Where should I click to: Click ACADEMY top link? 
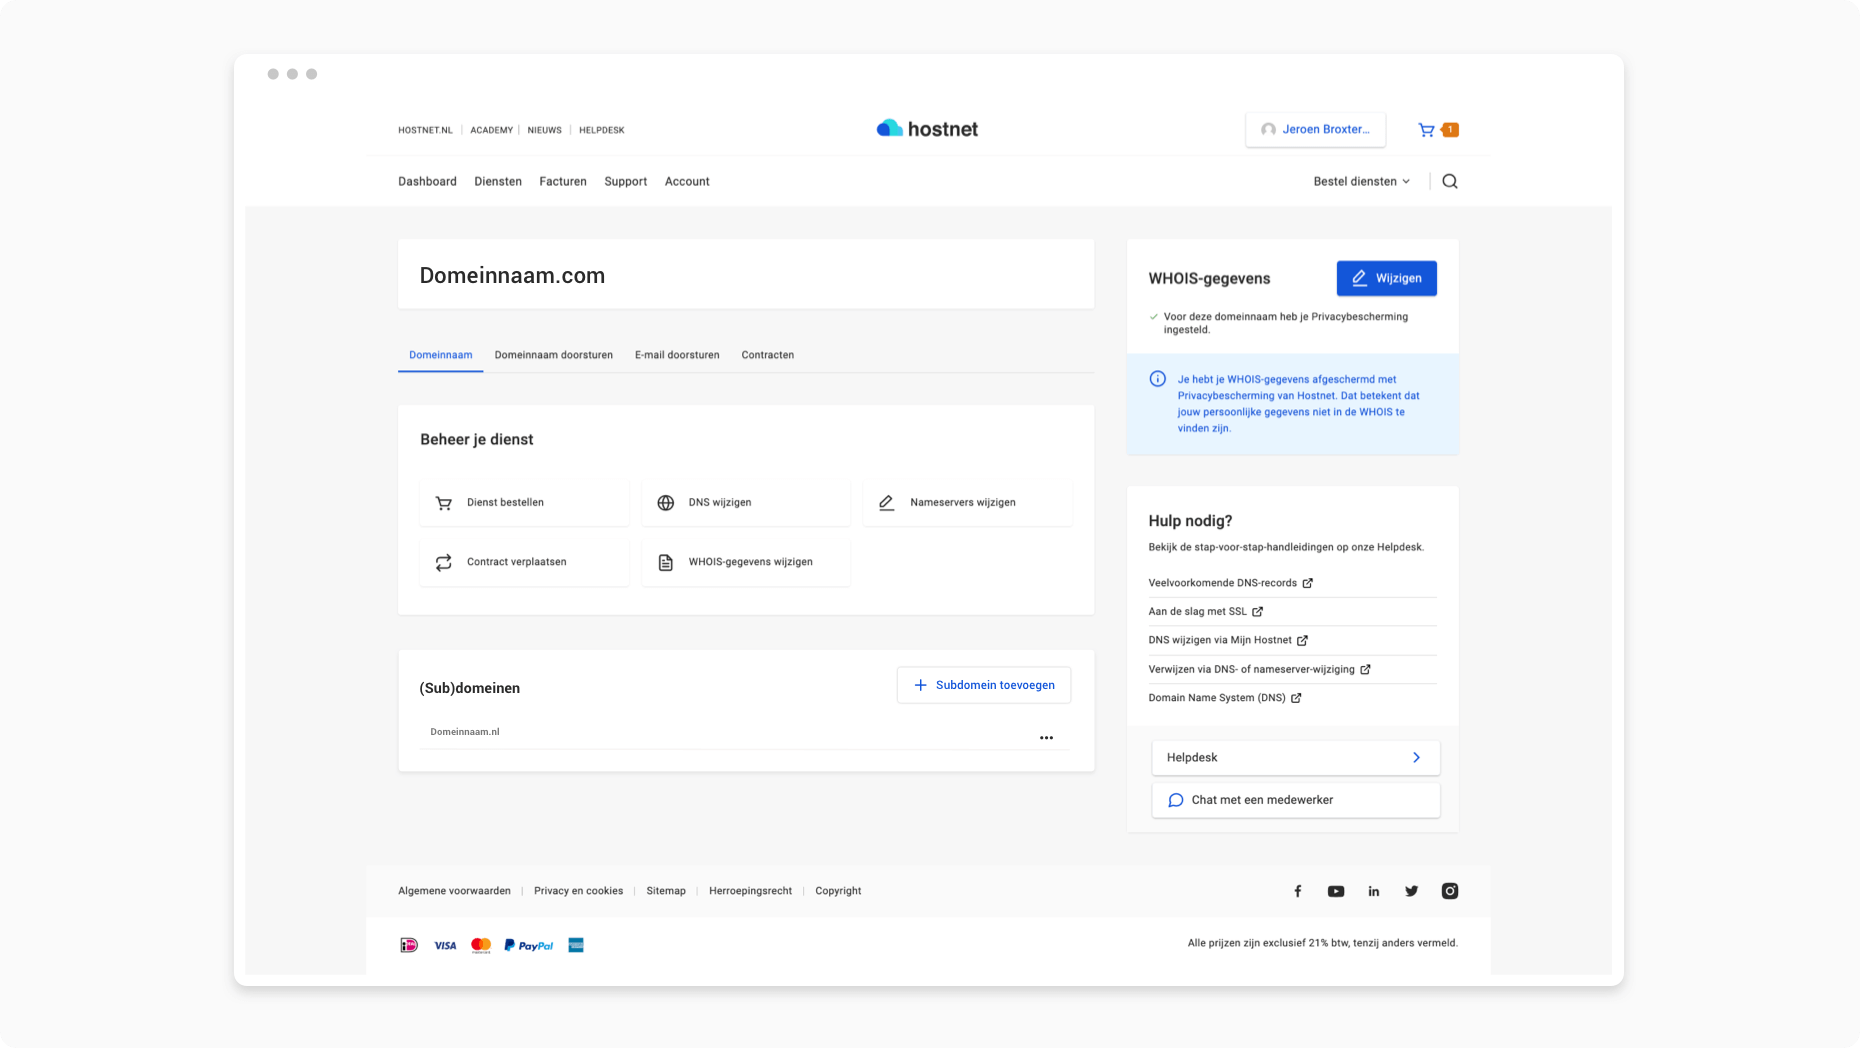pyautogui.click(x=492, y=130)
